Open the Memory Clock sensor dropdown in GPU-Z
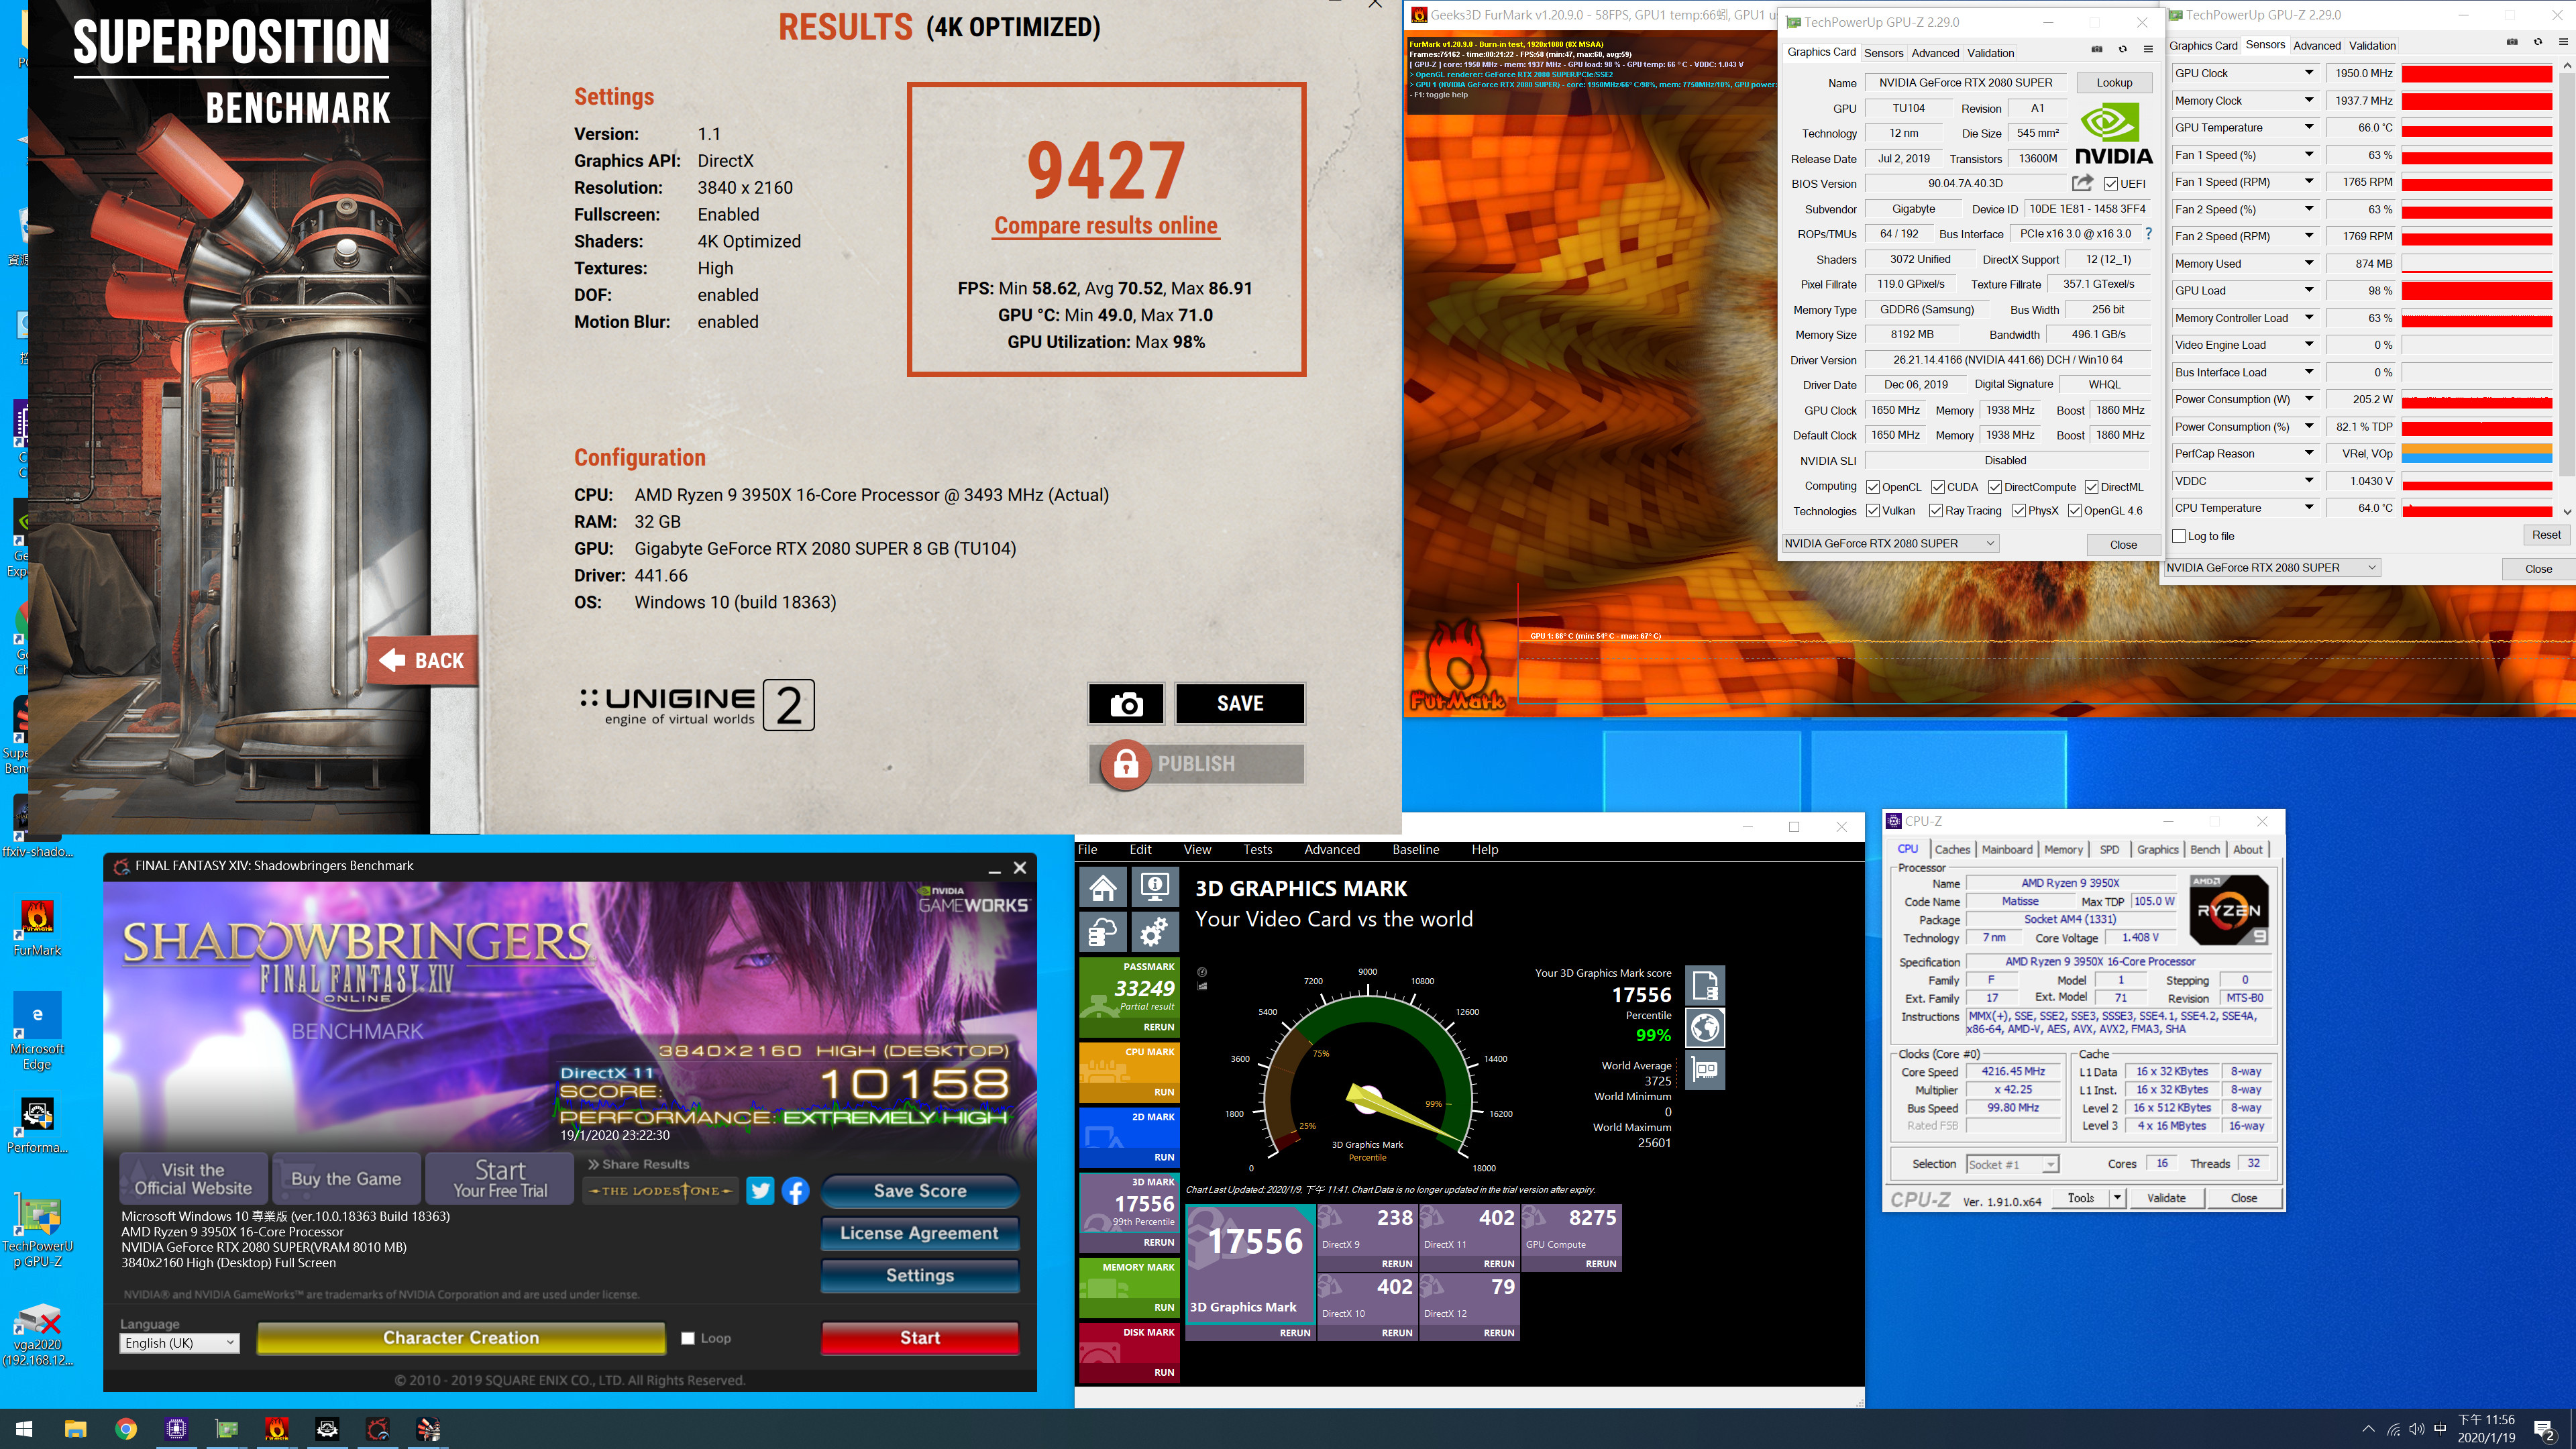2576x1449 pixels. point(2309,100)
